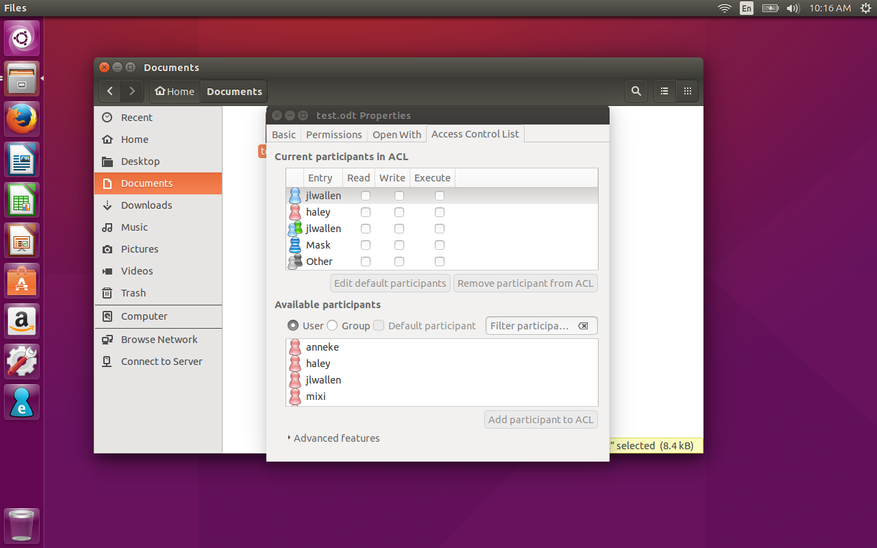Open the Open With tab
Image resolution: width=877 pixels, height=548 pixels.
click(397, 135)
